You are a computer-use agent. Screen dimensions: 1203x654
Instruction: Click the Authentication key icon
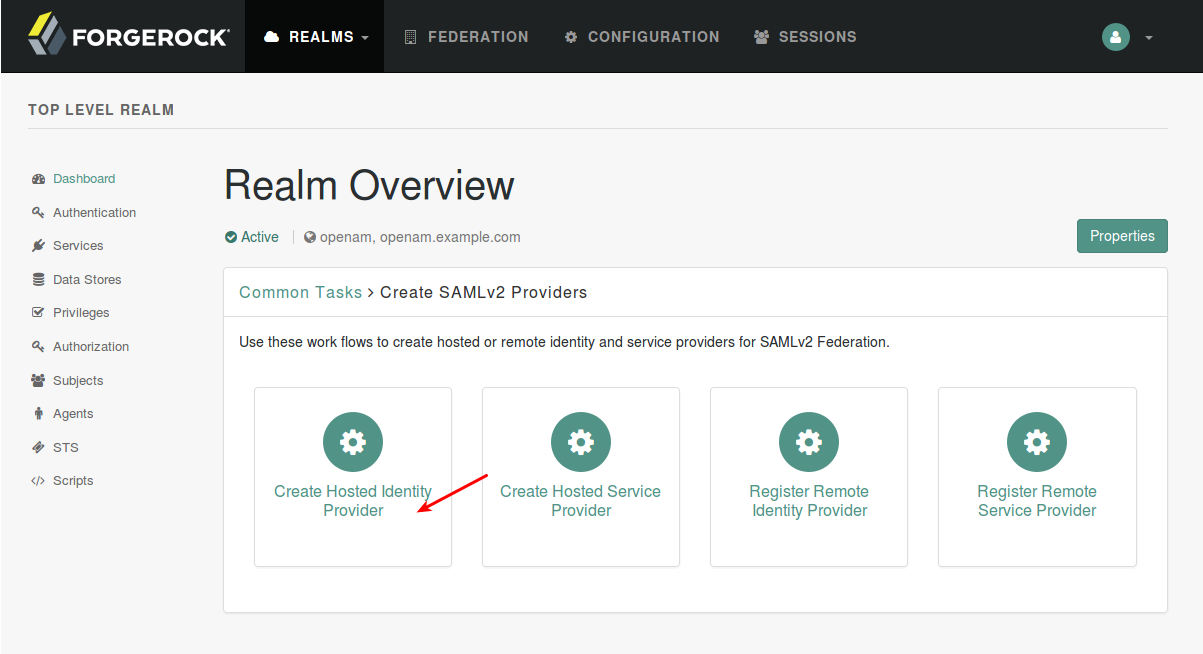point(38,213)
